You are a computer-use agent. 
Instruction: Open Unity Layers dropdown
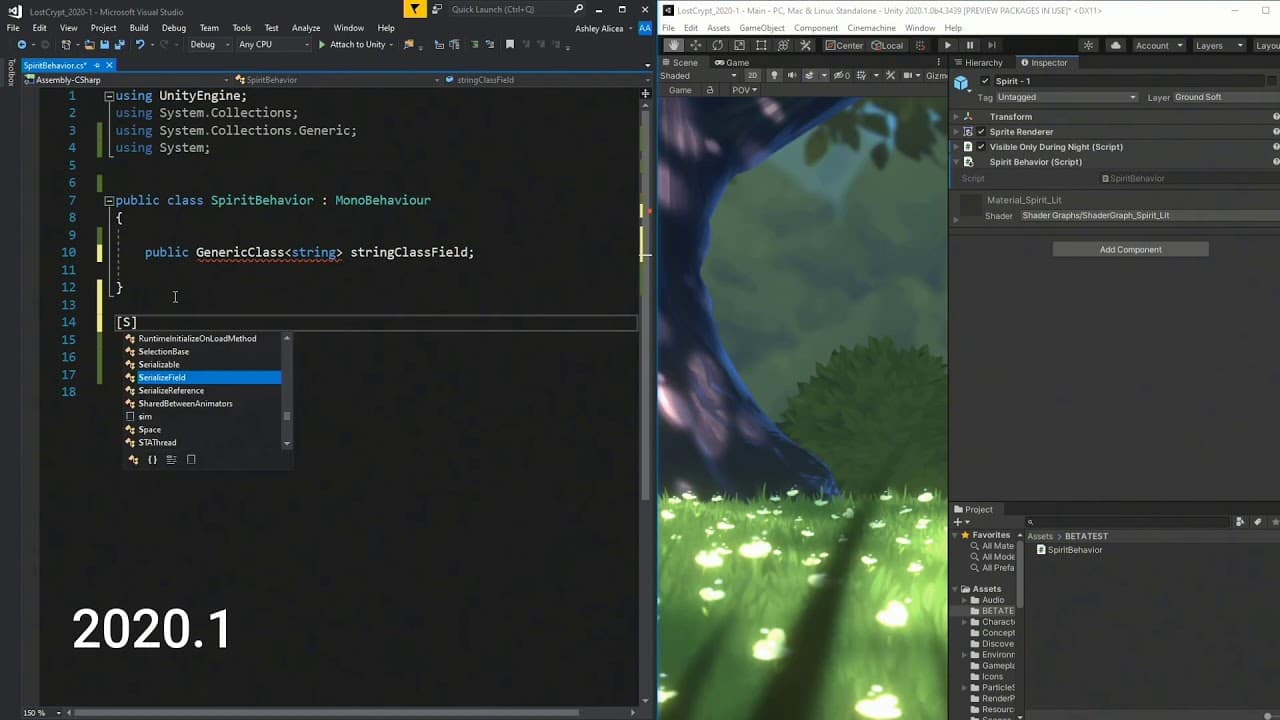point(1218,45)
